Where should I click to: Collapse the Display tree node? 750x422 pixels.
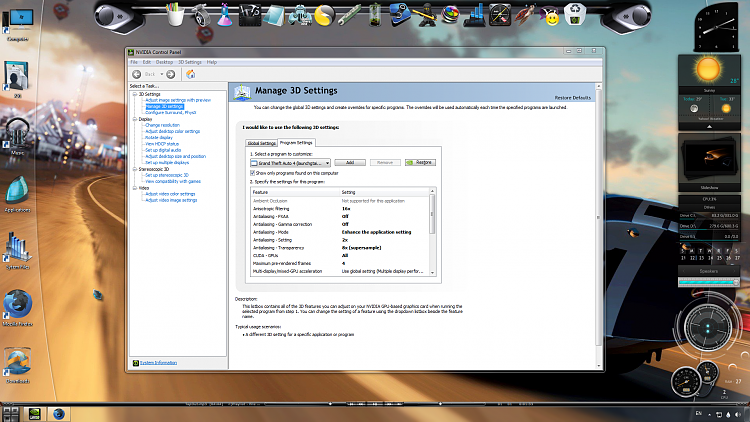click(x=134, y=119)
